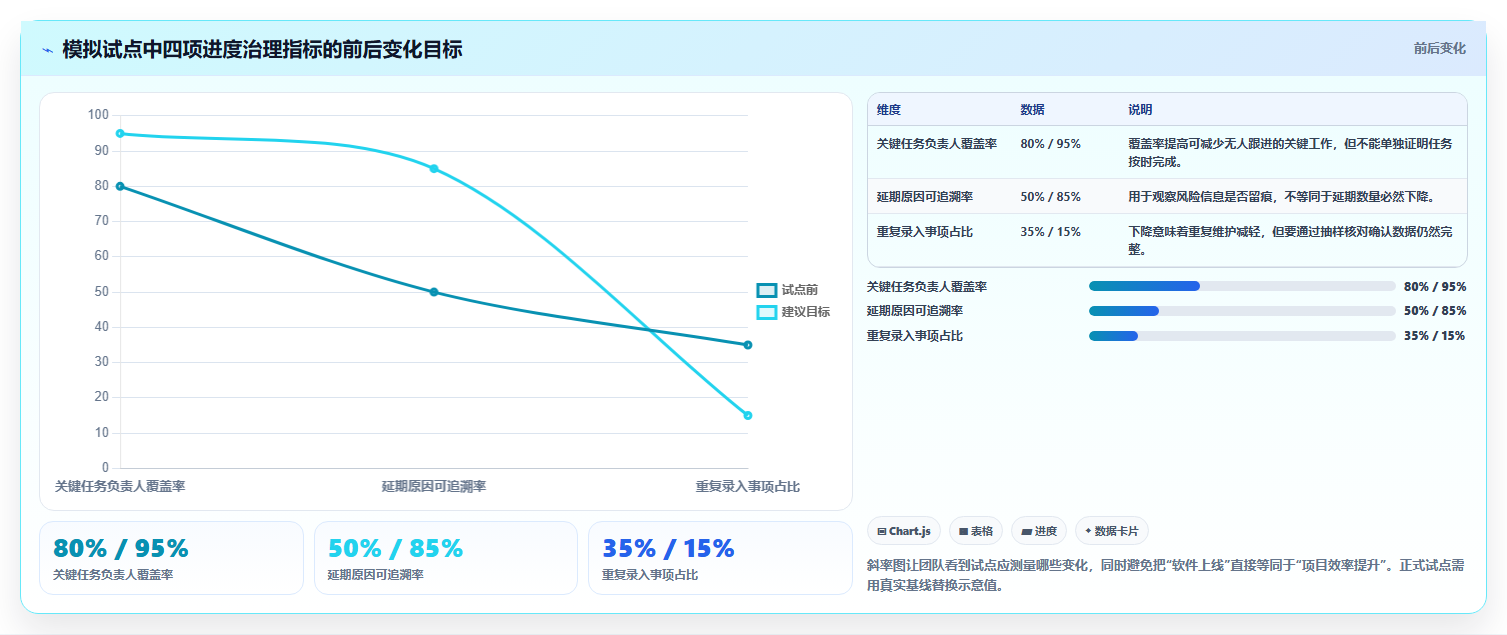
Task: Click the chart title heading text
Action: point(262,49)
